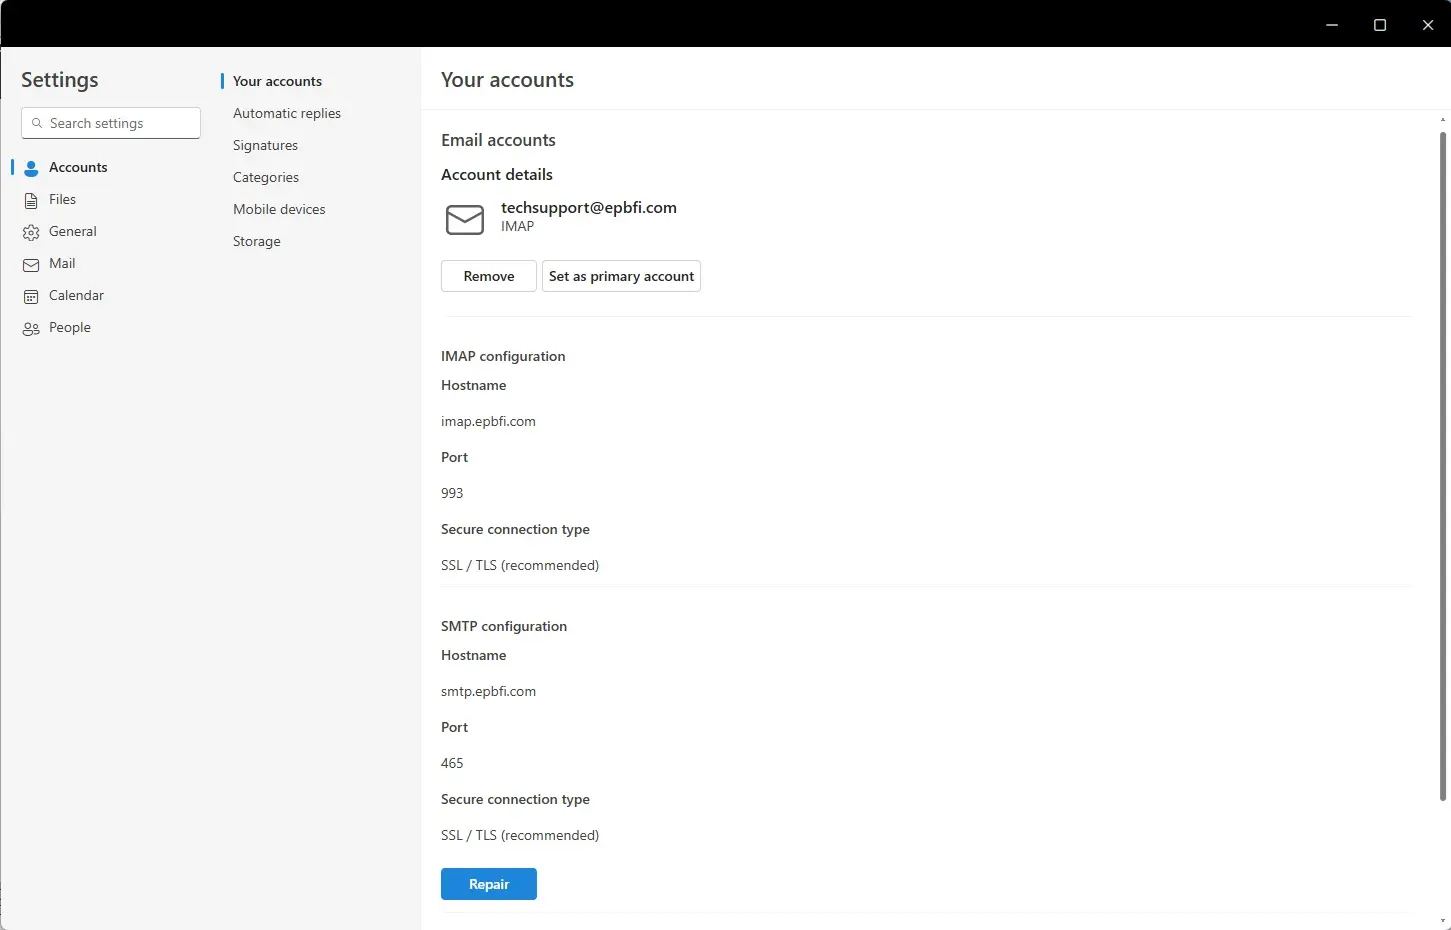Image resolution: width=1451 pixels, height=930 pixels.
Task: Click the Calendar icon in sidebar
Action: tap(31, 296)
